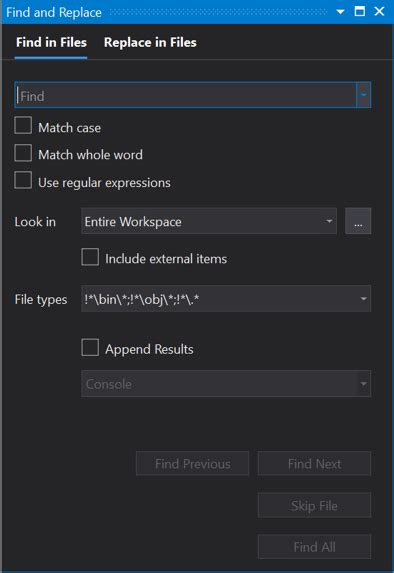Click the Find All button
The height and width of the screenshot is (573, 394).
pos(314,547)
